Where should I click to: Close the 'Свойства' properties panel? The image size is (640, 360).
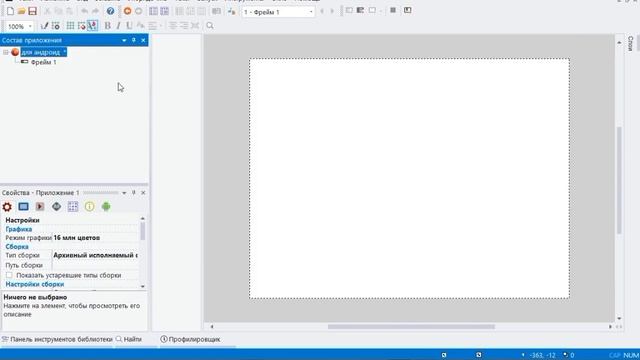(143, 193)
